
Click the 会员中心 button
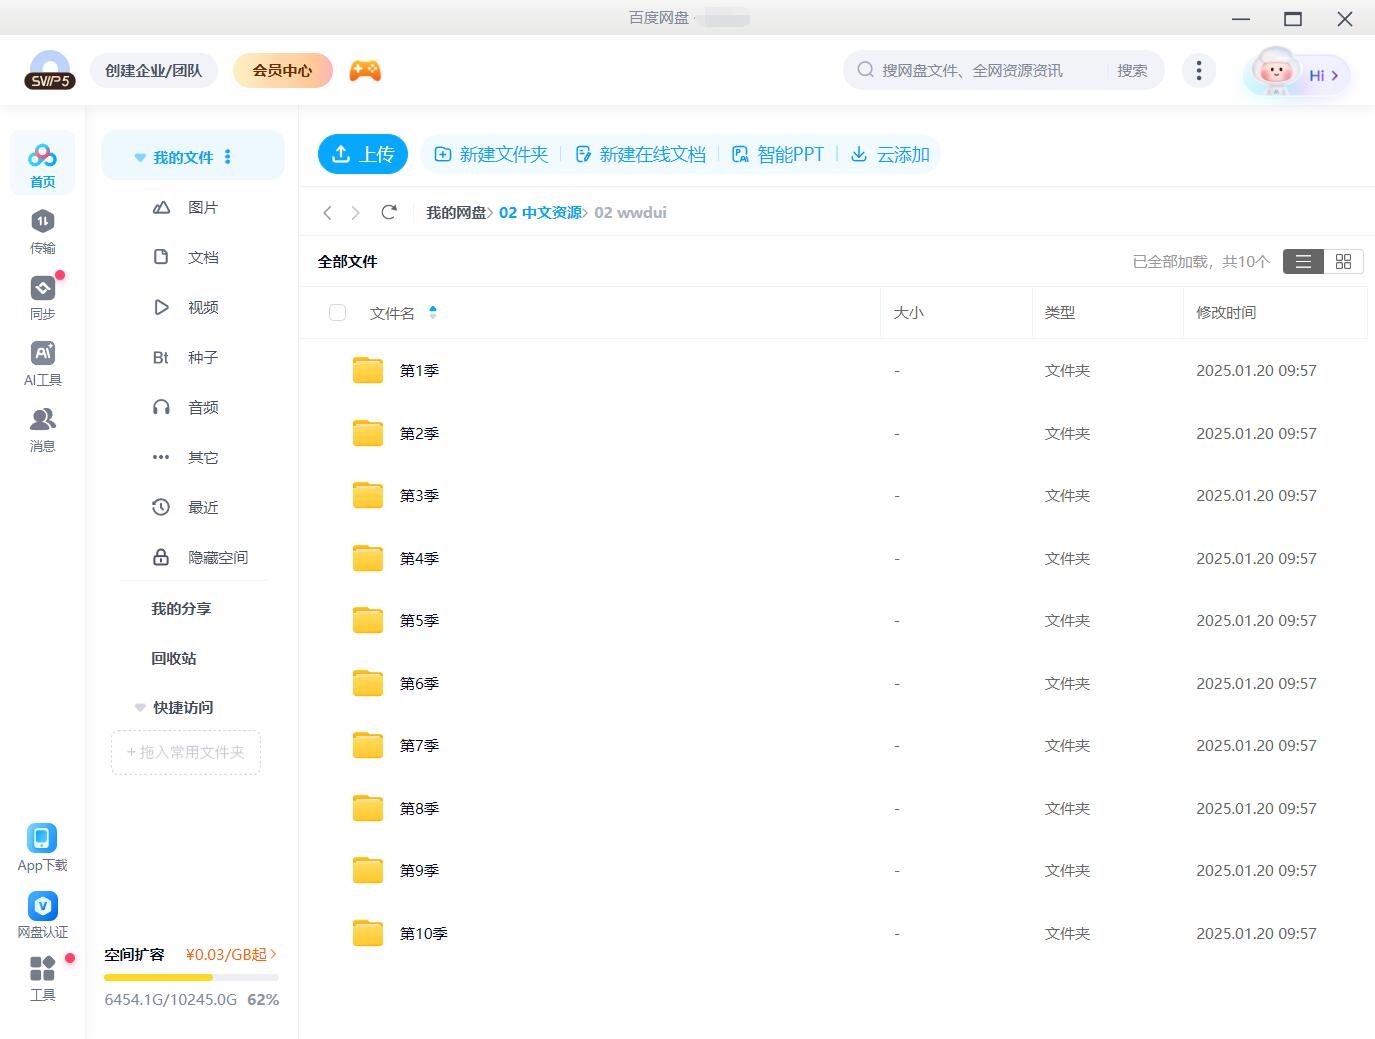click(x=282, y=70)
